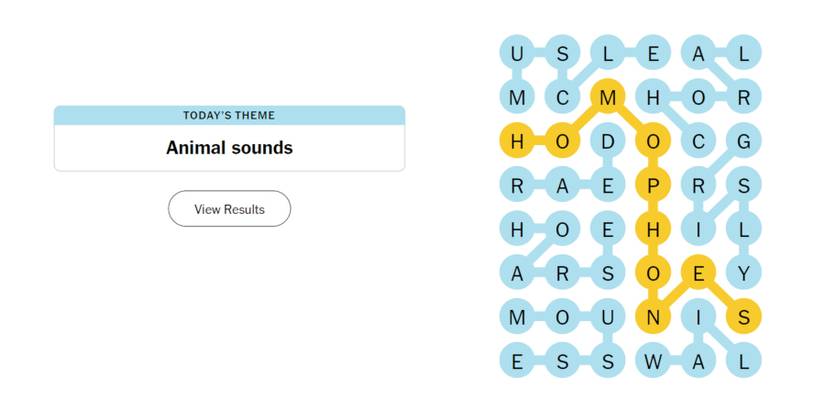
Task: Select the letter A in the top row
Action: [x=698, y=53]
